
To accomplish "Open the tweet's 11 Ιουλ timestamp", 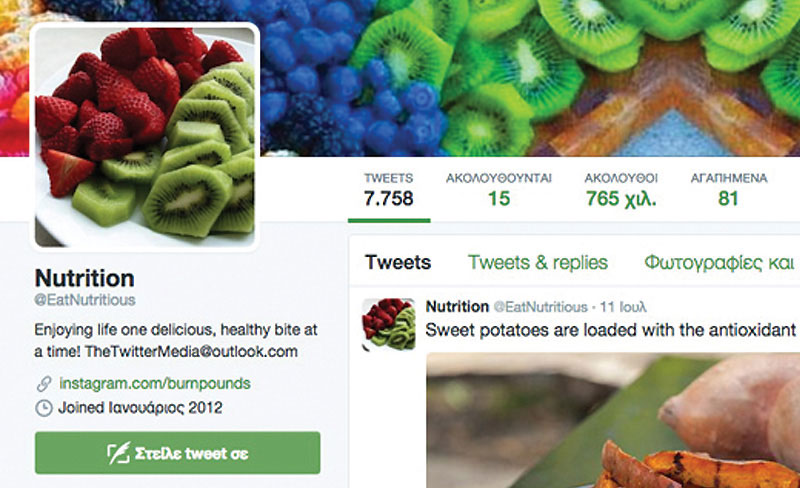I will [x=623, y=307].
